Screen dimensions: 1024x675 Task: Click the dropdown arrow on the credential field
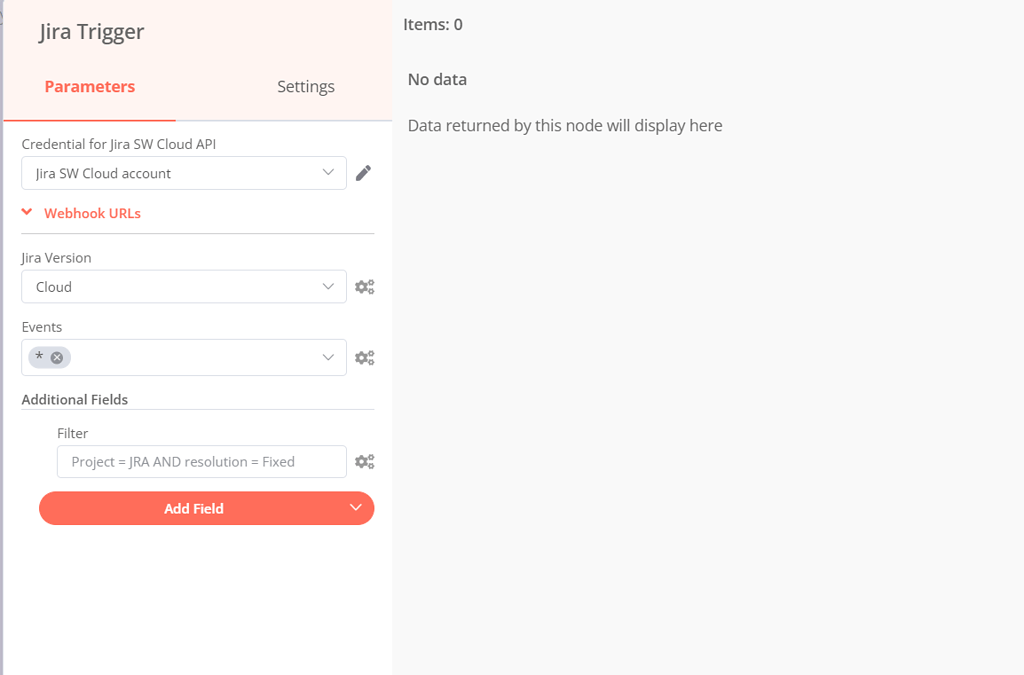click(328, 172)
